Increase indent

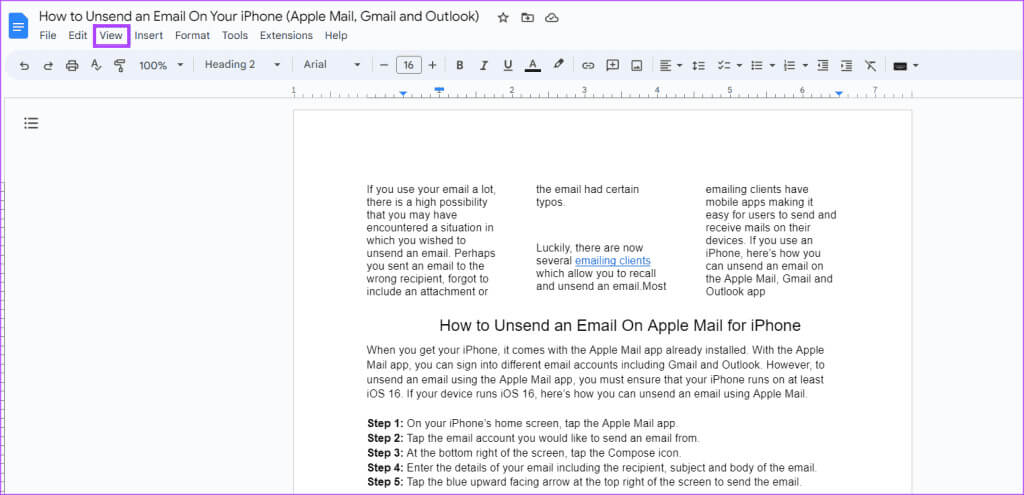846,65
